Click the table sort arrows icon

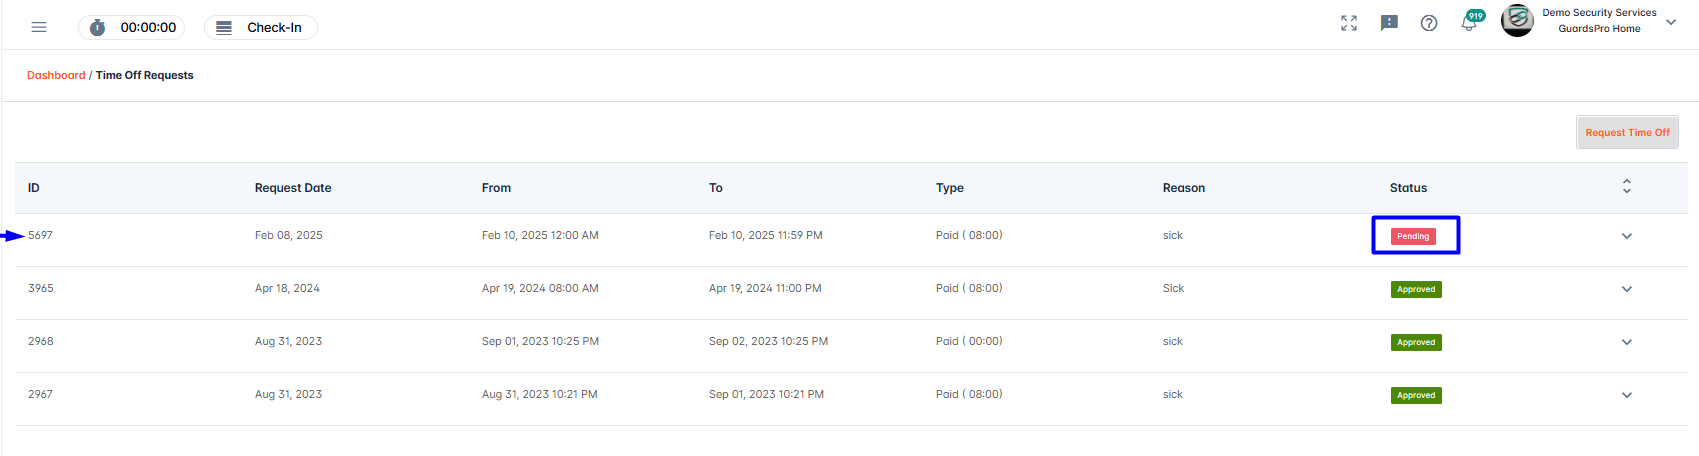click(1627, 187)
